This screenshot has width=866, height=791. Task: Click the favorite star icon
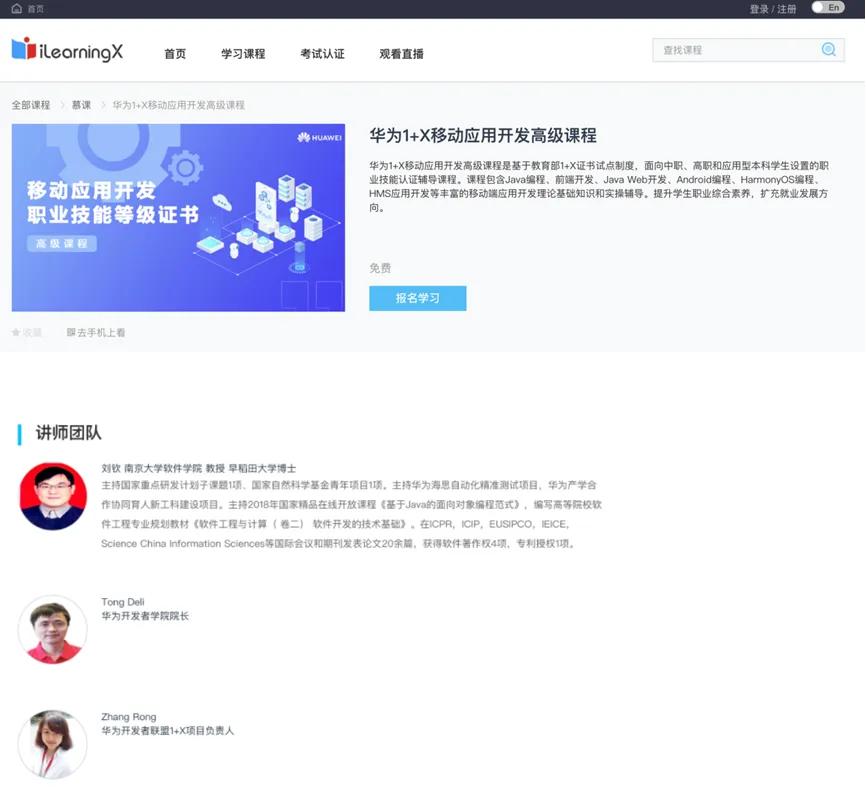(16, 333)
